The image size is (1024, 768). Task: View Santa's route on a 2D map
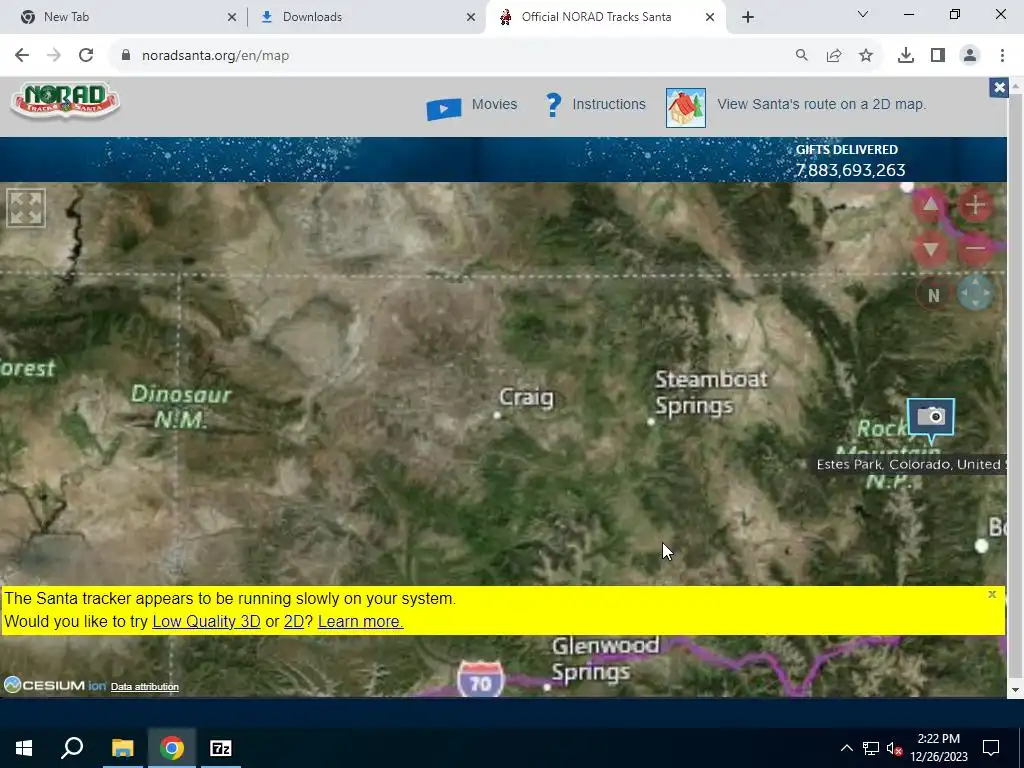tap(822, 104)
